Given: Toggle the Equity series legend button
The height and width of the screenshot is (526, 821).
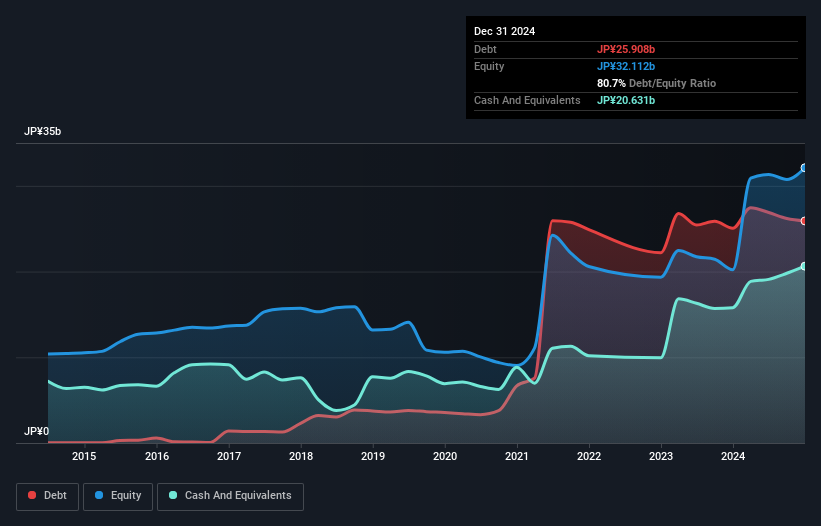Looking at the screenshot, I should (x=118, y=496).
